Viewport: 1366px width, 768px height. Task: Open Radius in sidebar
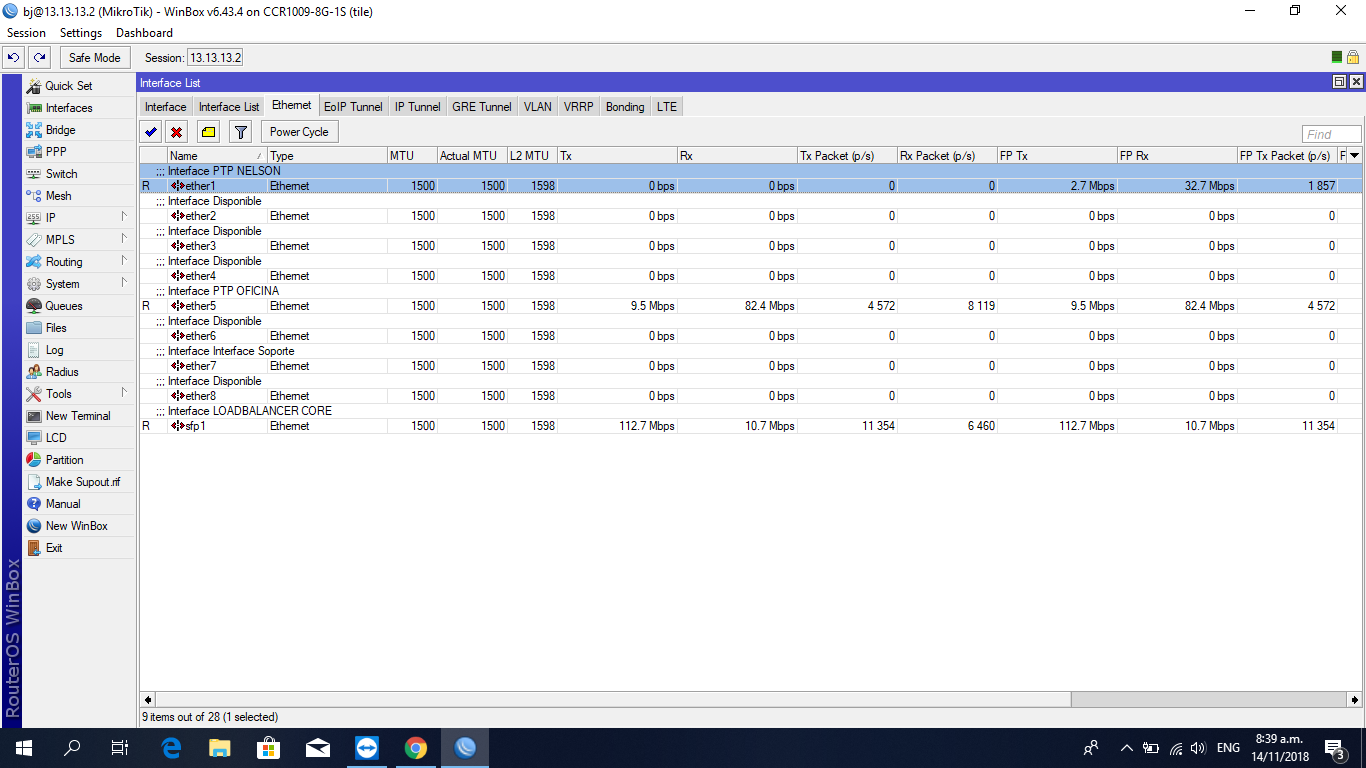(79, 372)
